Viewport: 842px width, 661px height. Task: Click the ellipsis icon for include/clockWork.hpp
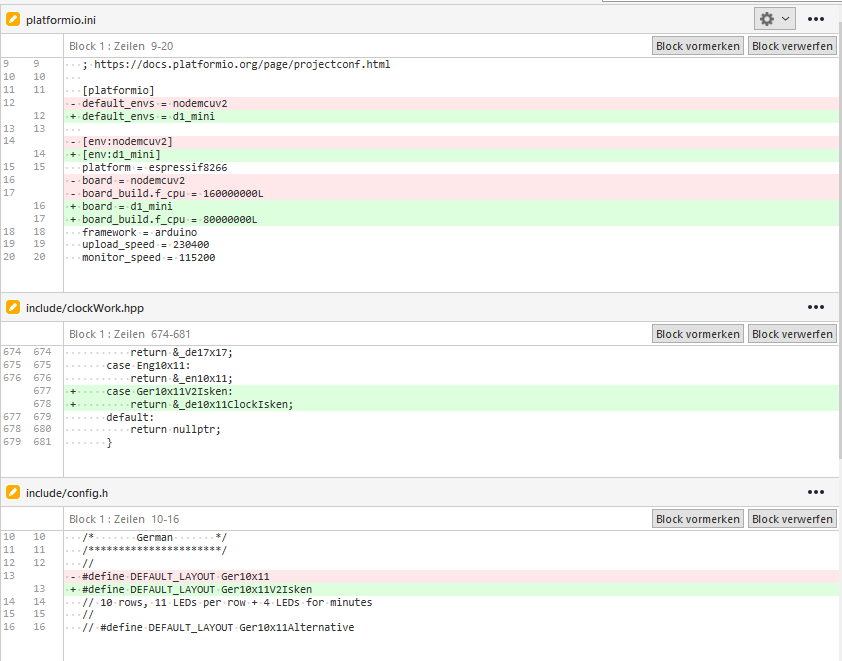click(x=816, y=307)
